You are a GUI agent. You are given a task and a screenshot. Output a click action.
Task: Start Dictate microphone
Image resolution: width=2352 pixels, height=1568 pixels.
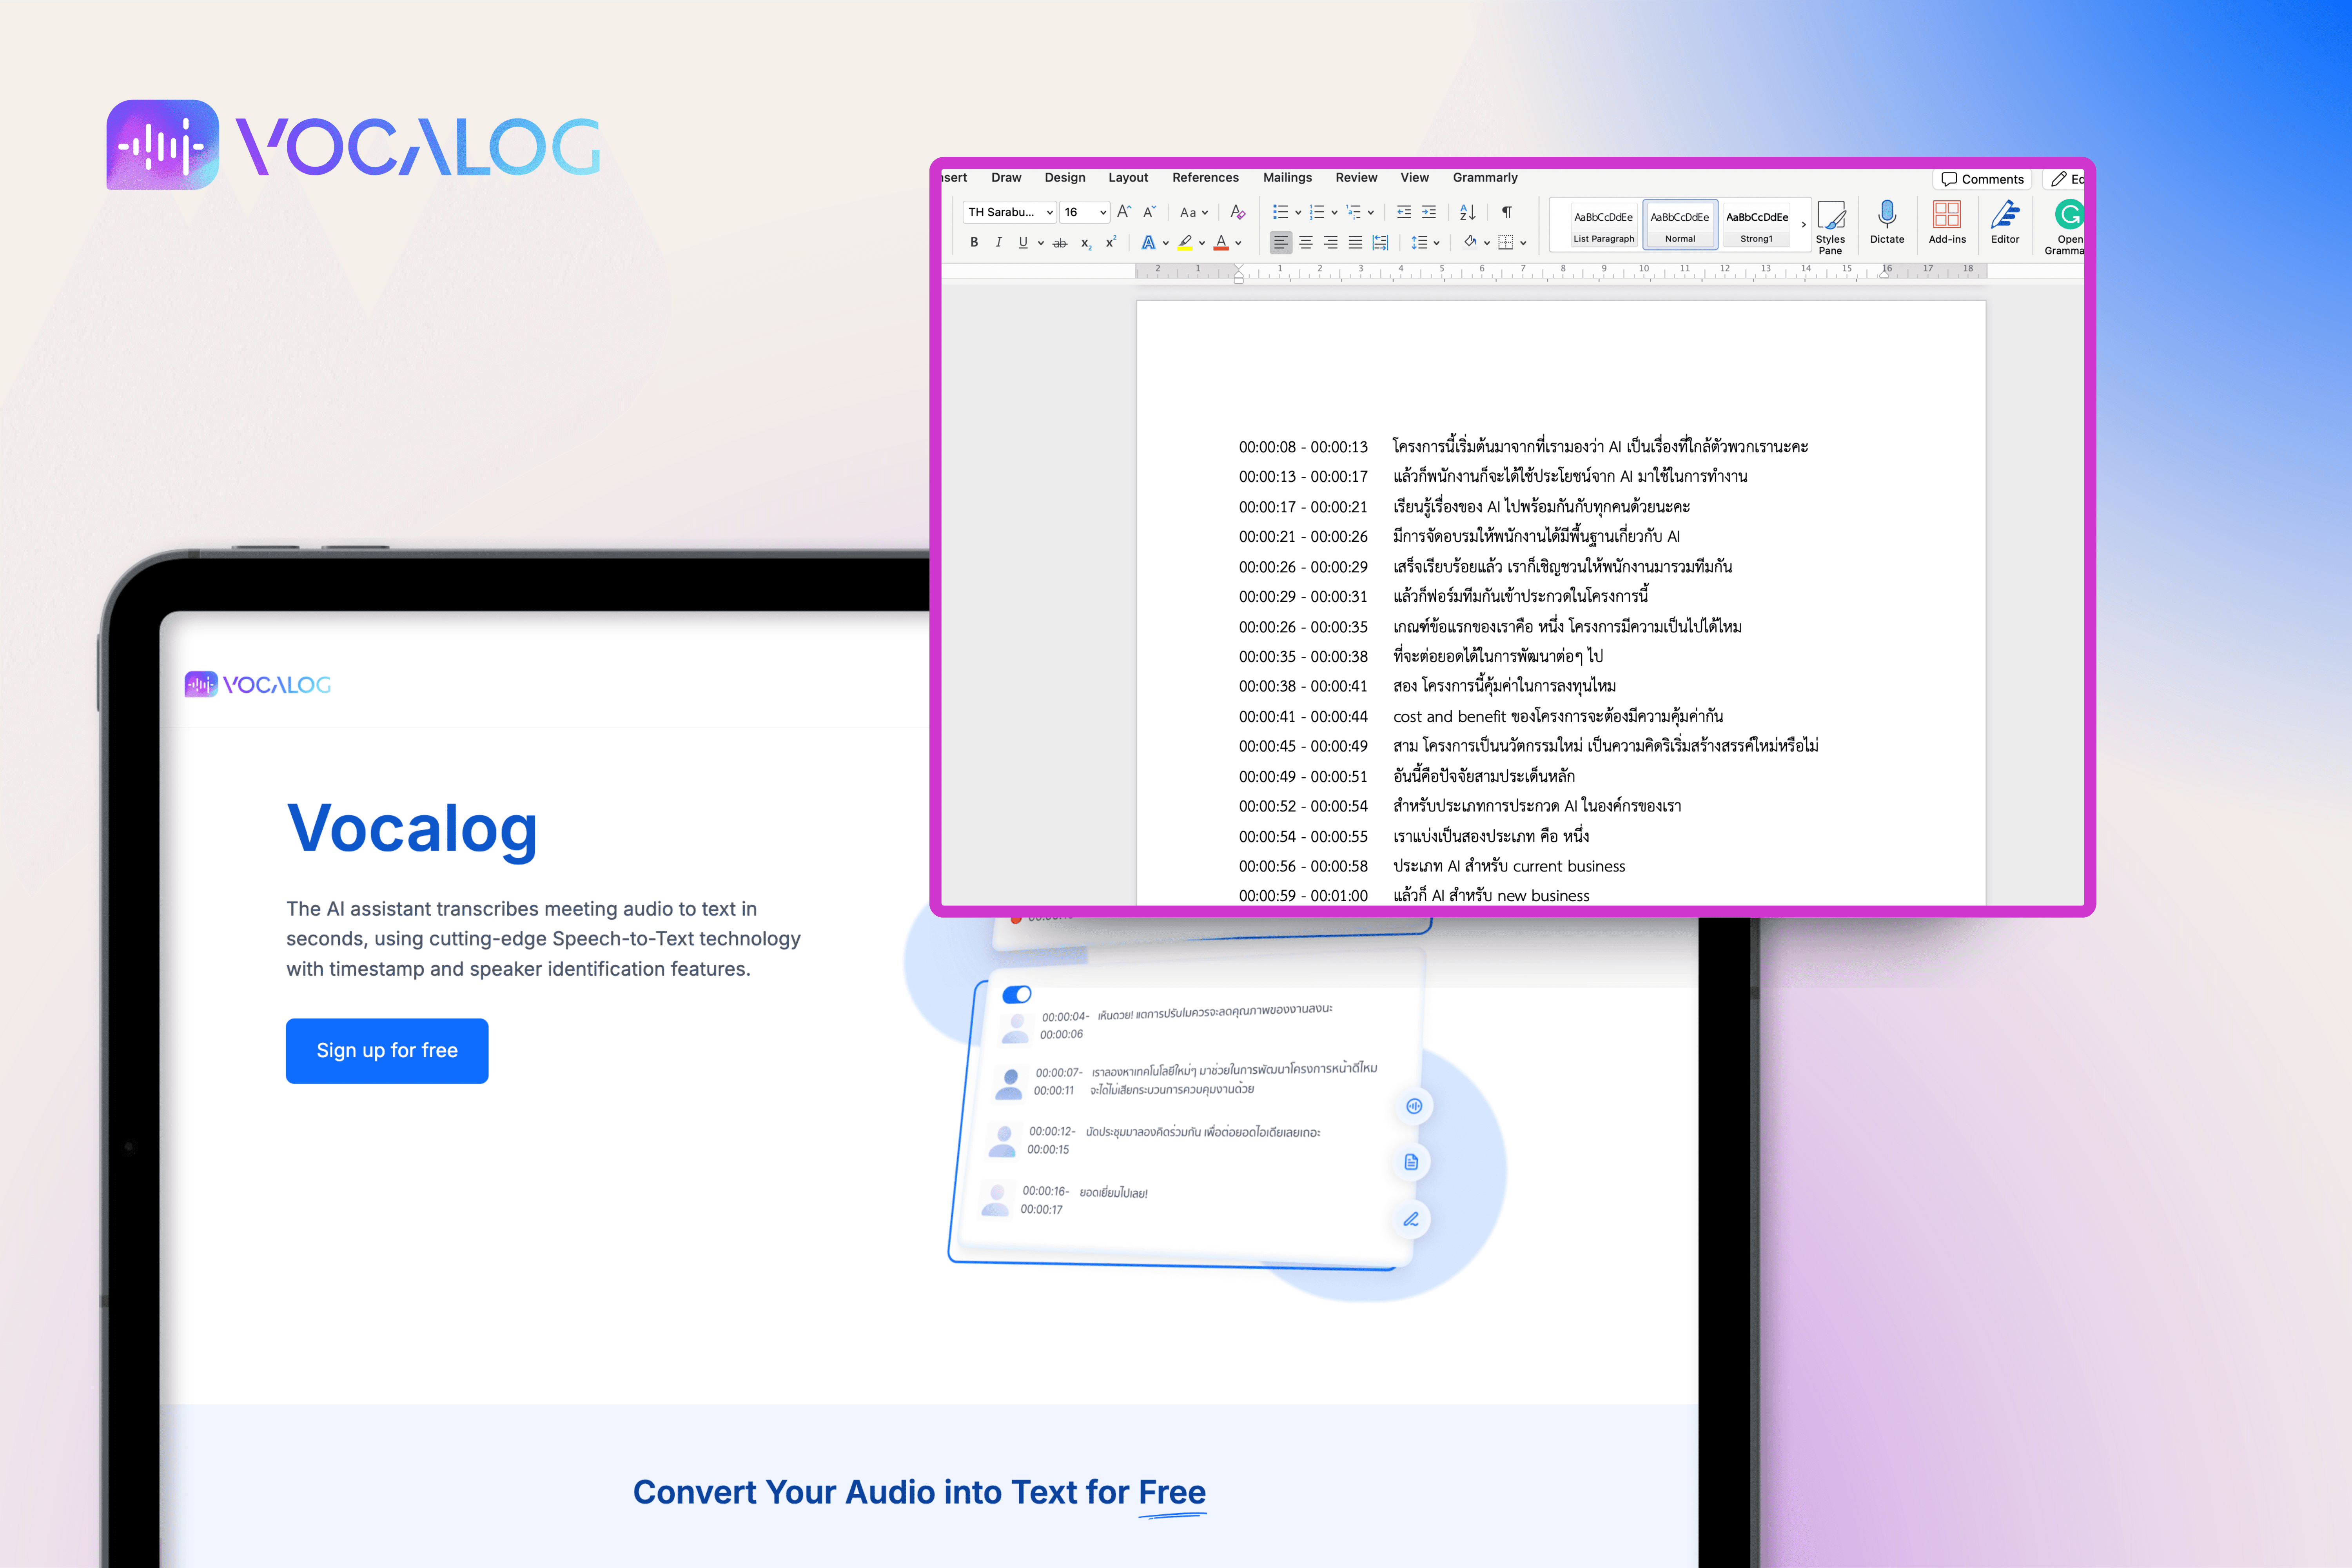(x=1887, y=222)
